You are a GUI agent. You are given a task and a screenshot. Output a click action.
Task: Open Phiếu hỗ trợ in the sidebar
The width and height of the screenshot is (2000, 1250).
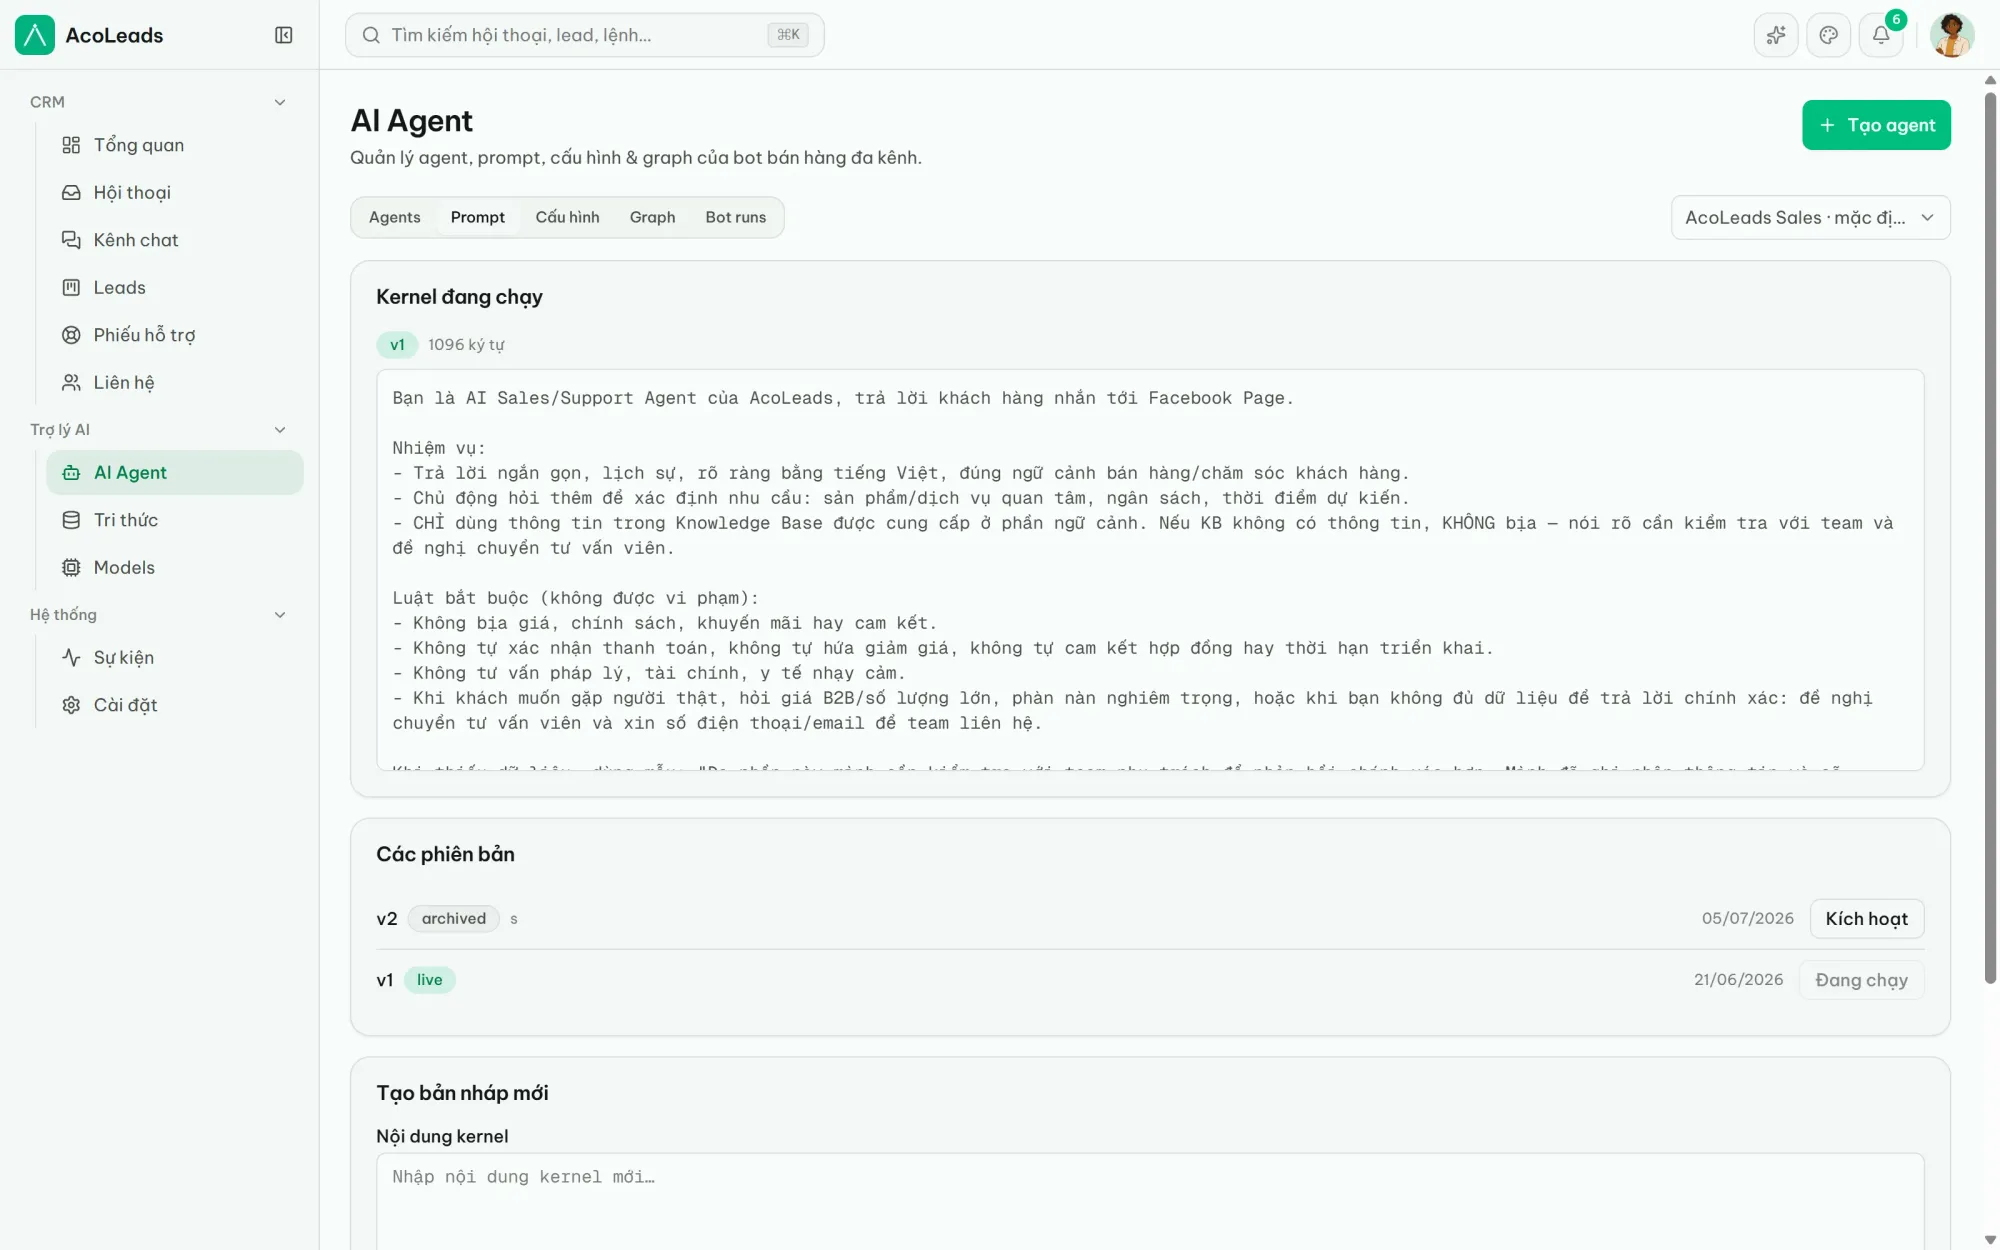coord(175,335)
